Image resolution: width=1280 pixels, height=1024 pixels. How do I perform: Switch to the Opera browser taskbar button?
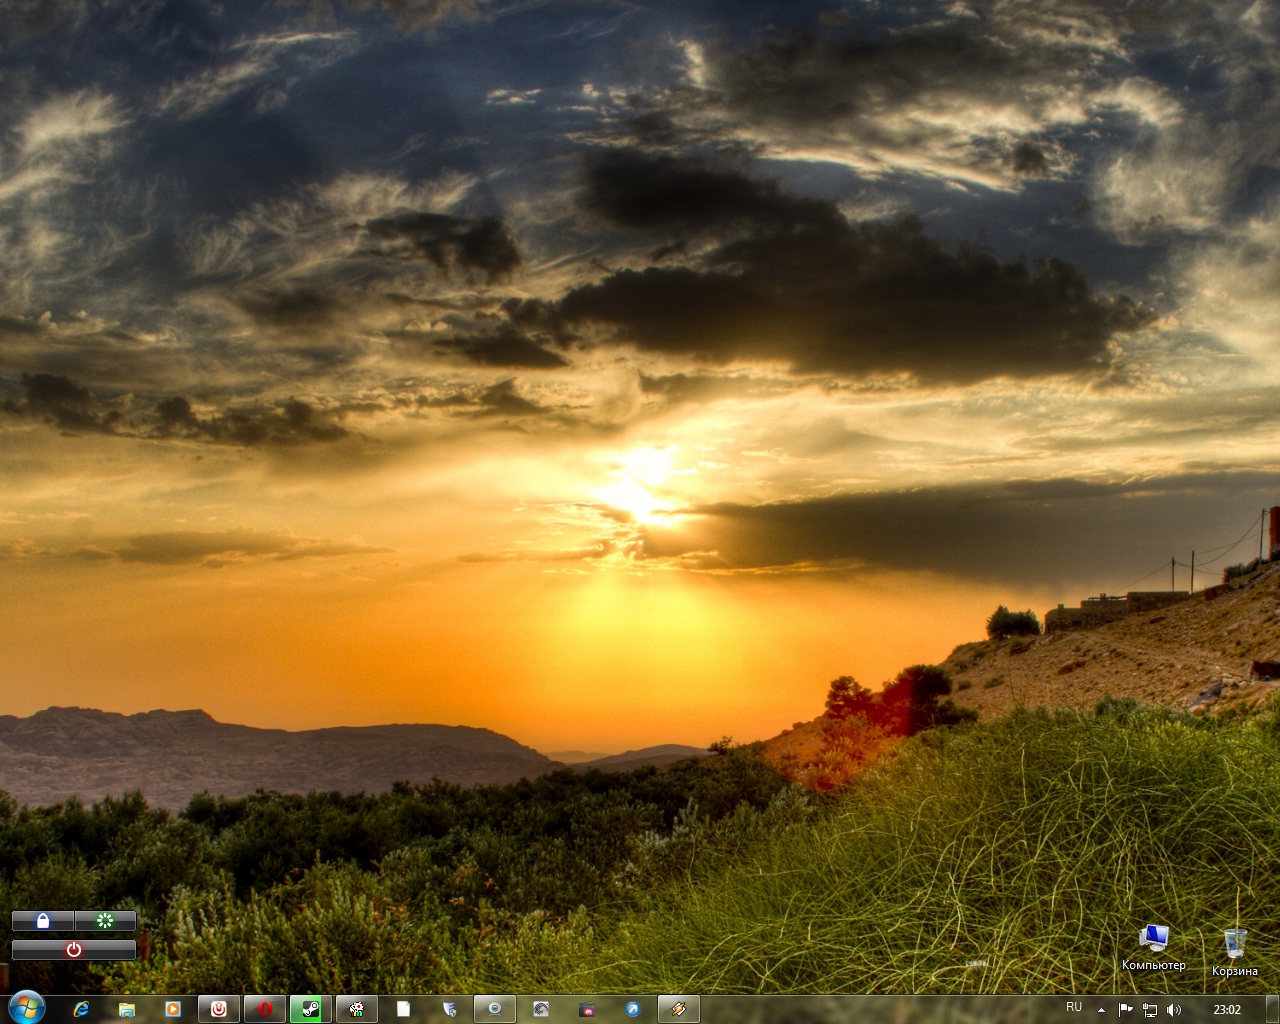click(x=265, y=1009)
